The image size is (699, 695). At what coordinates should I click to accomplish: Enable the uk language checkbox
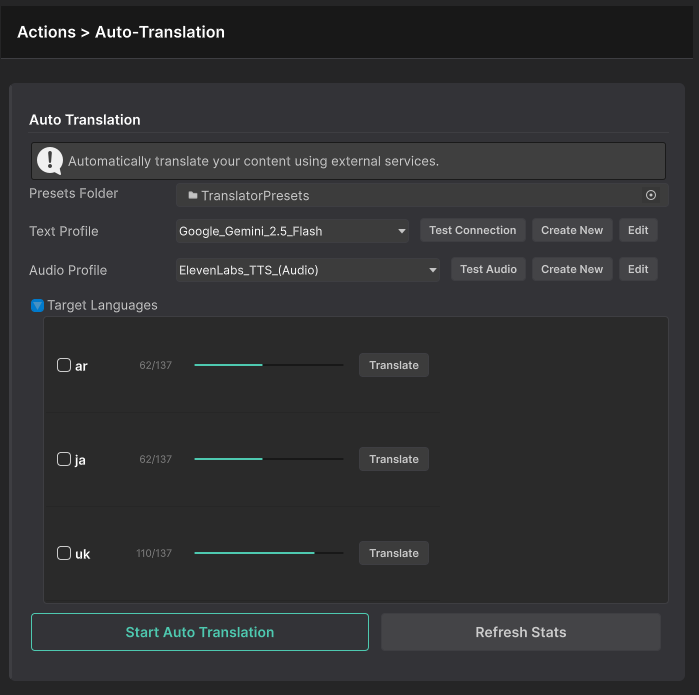point(64,553)
